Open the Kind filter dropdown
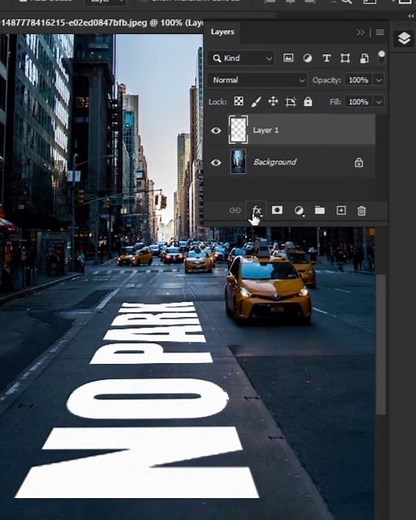The image size is (416, 520). pos(242,58)
